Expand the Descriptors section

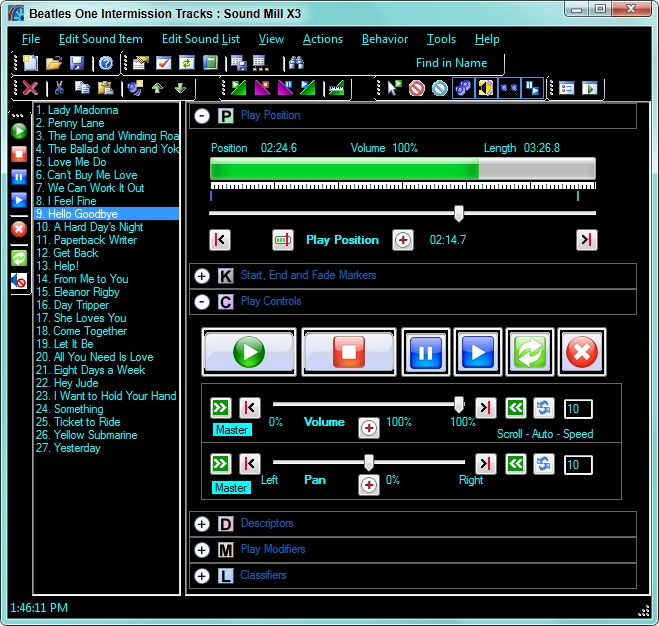click(x=202, y=524)
